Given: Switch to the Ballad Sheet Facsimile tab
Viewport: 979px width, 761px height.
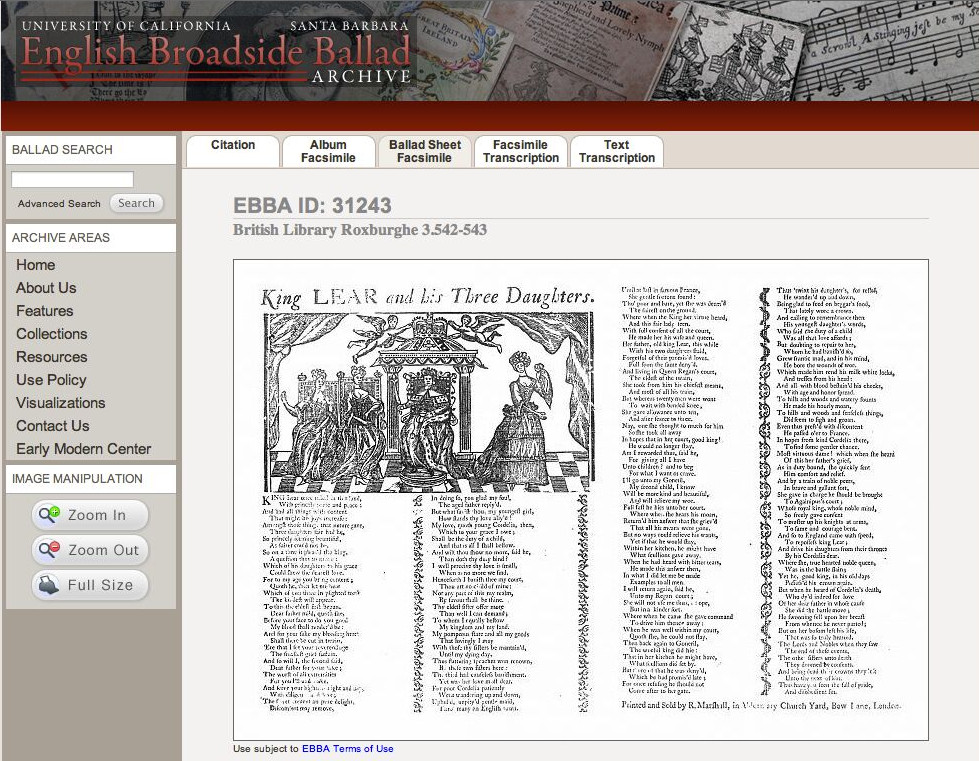Looking at the screenshot, I should pos(425,151).
